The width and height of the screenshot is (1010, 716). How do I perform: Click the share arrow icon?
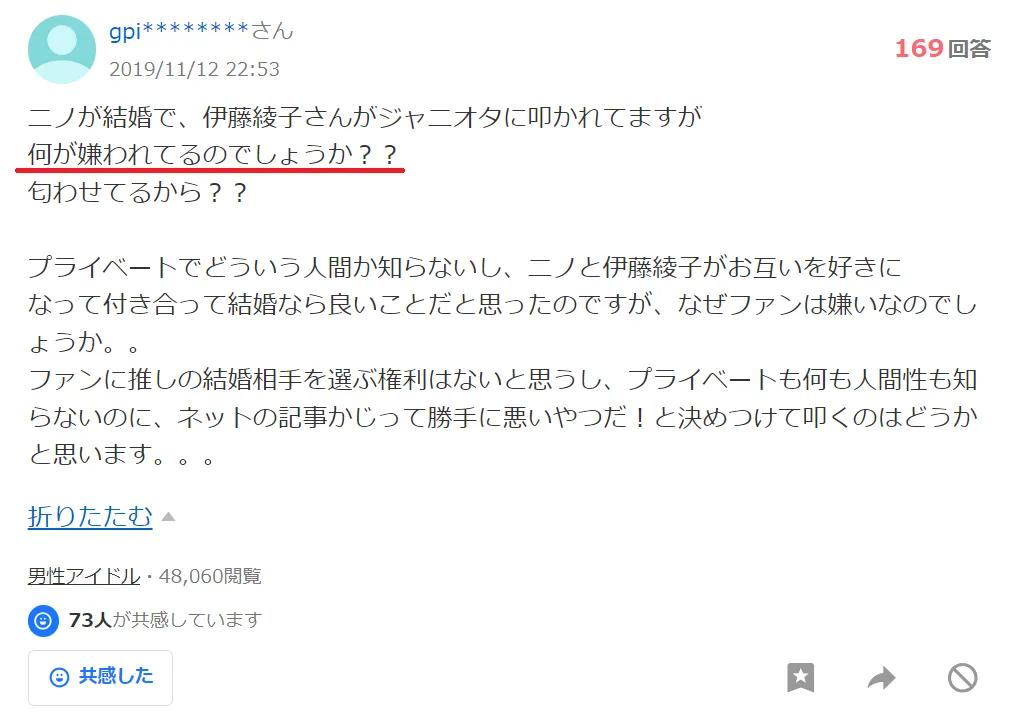[x=881, y=677]
